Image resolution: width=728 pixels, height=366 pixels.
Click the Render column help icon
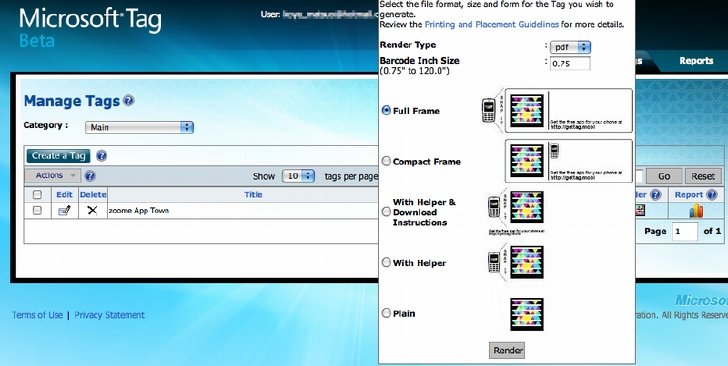[x=655, y=195]
